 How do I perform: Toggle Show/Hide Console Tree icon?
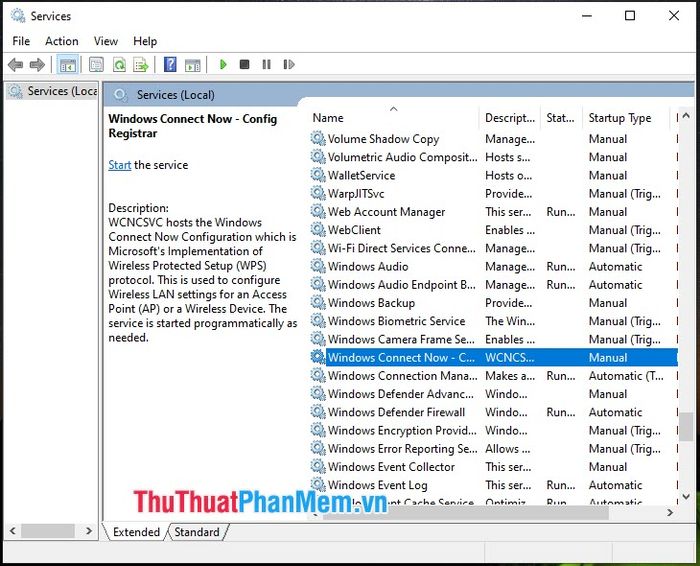(x=68, y=65)
